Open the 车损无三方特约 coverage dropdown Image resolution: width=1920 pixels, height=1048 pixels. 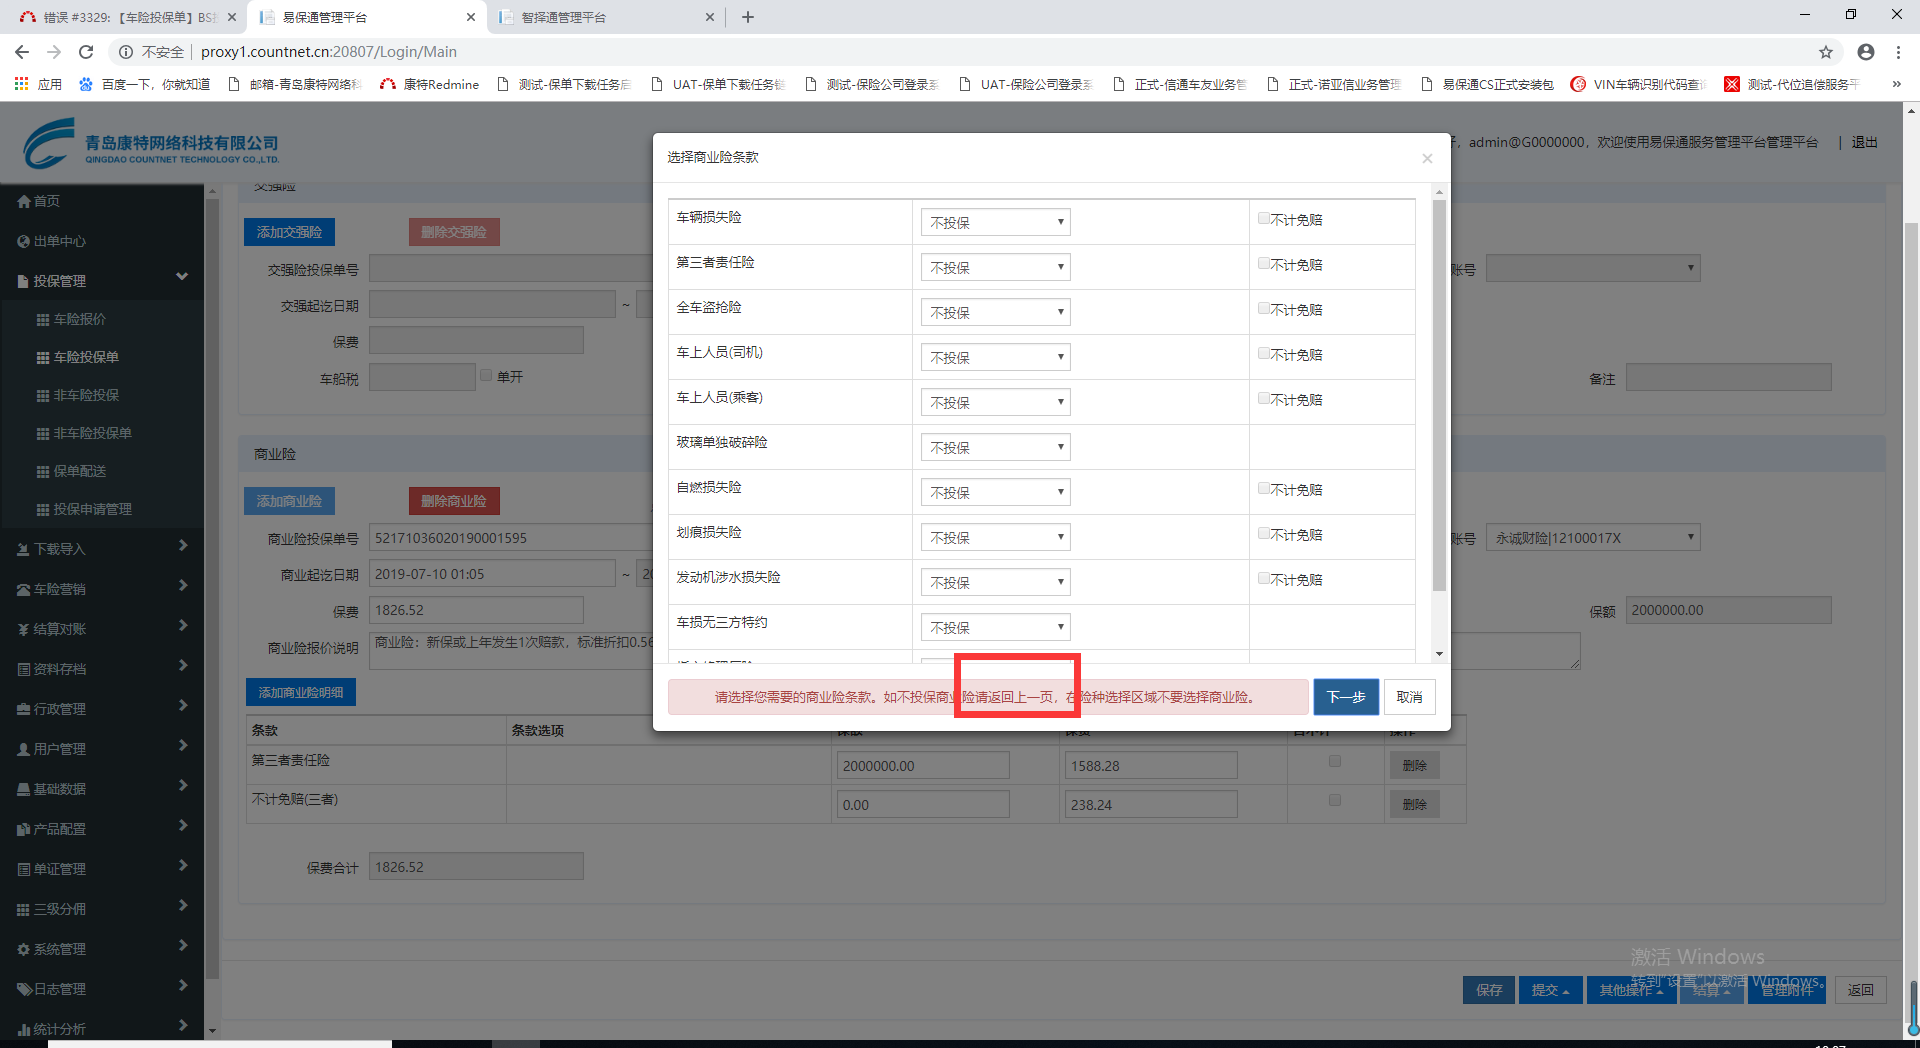tap(995, 627)
